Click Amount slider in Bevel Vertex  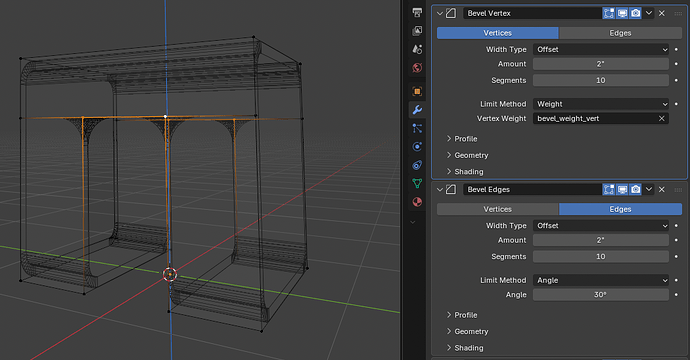(601, 64)
